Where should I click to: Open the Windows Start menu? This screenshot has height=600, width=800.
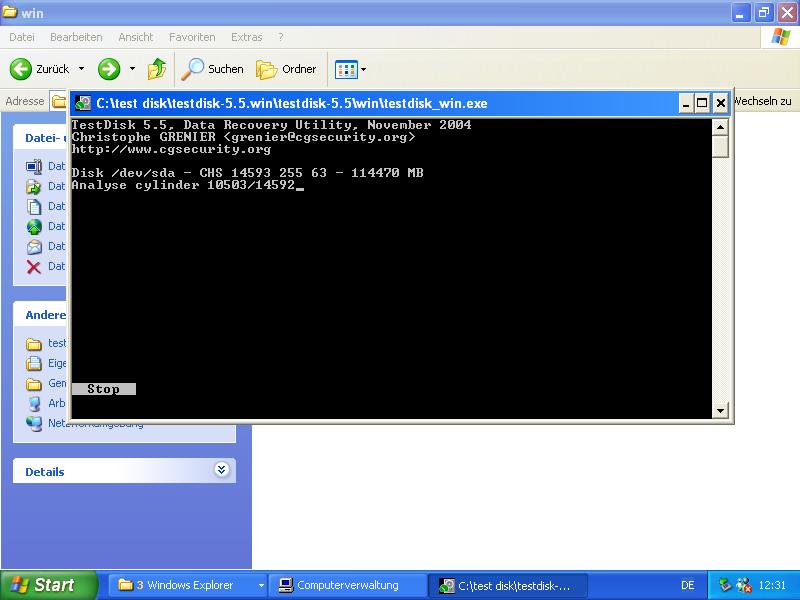click(48, 585)
